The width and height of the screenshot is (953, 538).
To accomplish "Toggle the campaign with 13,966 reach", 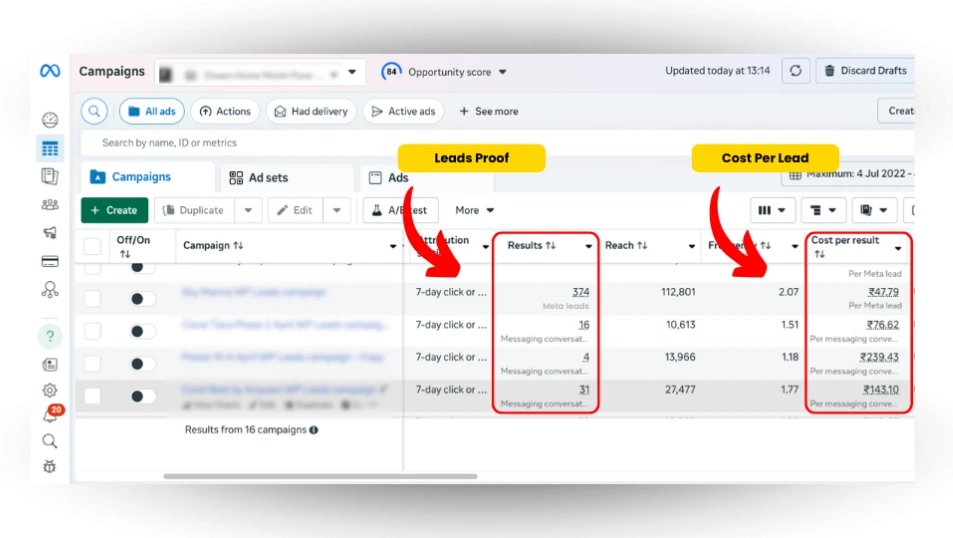I will (x=142, y=364).
